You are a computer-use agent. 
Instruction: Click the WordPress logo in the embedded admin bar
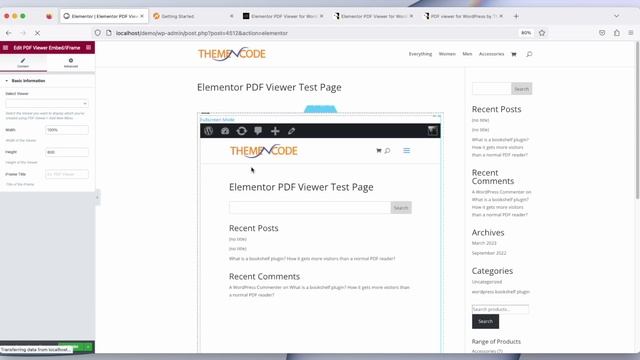pyautogui.click(x=209, y=131)
